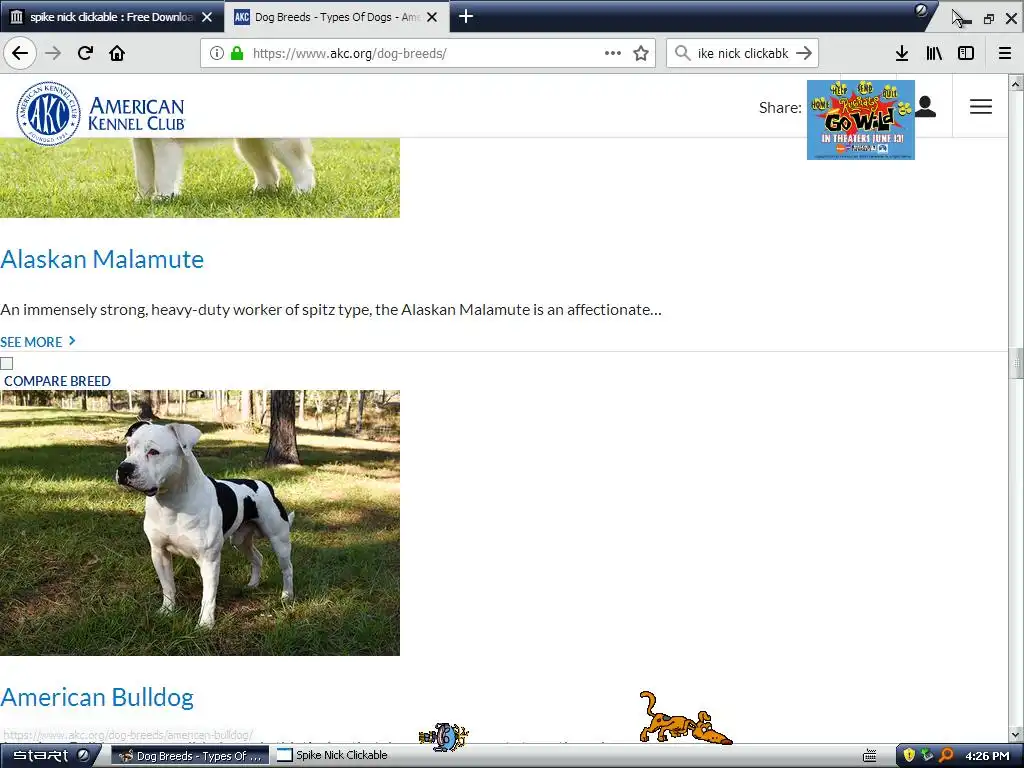This screenshot has height=768, width=1024.
Task: Open page actions three-dots menu in address bar
Action: (x=613, y=53)
